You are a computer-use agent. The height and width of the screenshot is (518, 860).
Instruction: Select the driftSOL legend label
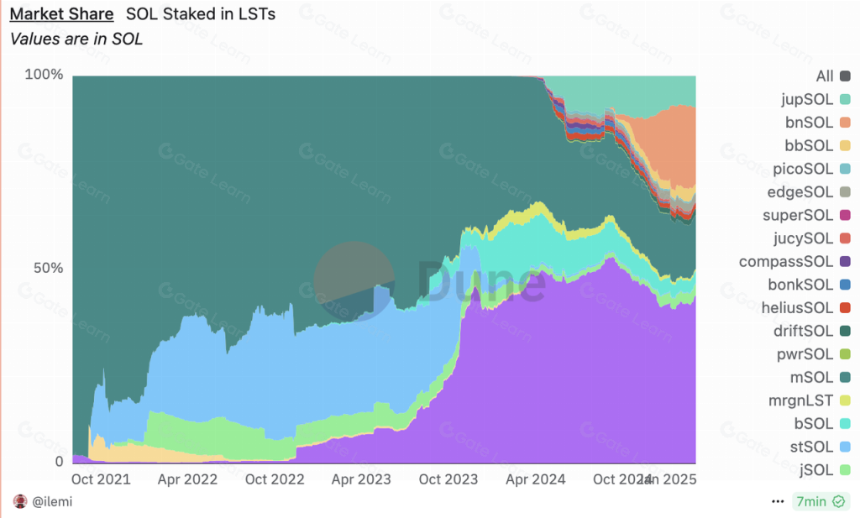803,331
